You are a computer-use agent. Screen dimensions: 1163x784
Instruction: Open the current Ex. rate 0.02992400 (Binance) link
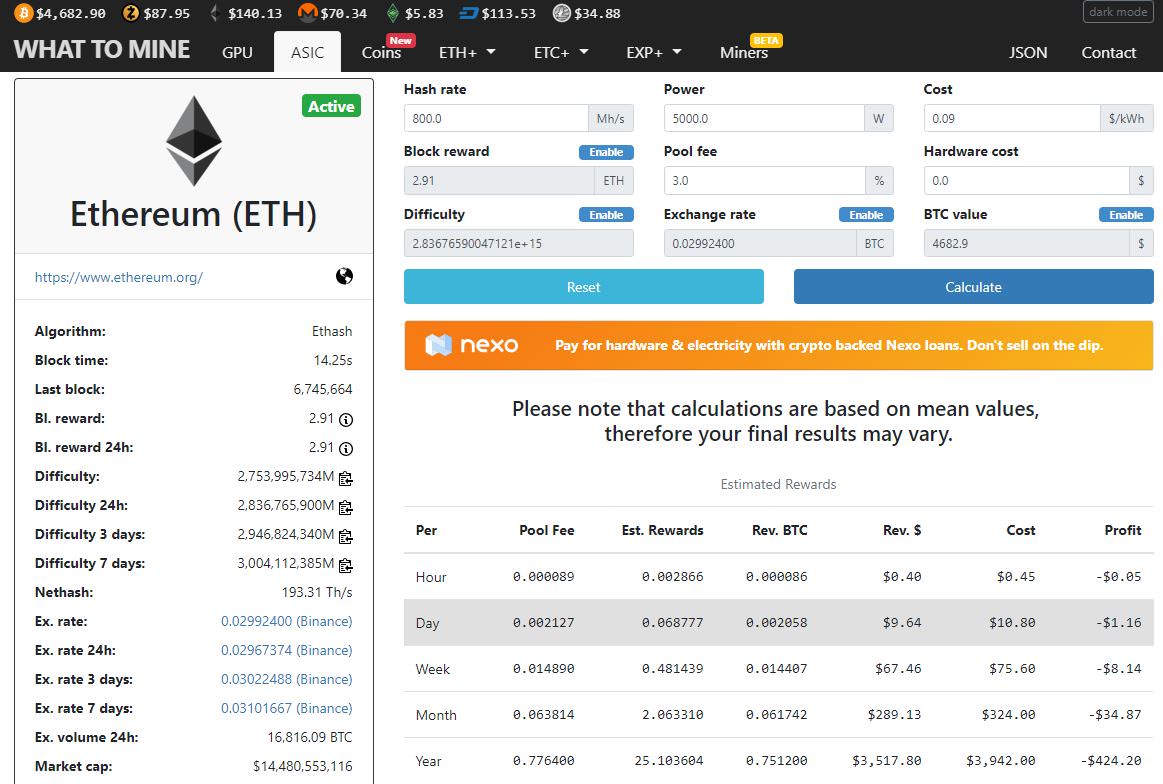click(x=286, y=622)
